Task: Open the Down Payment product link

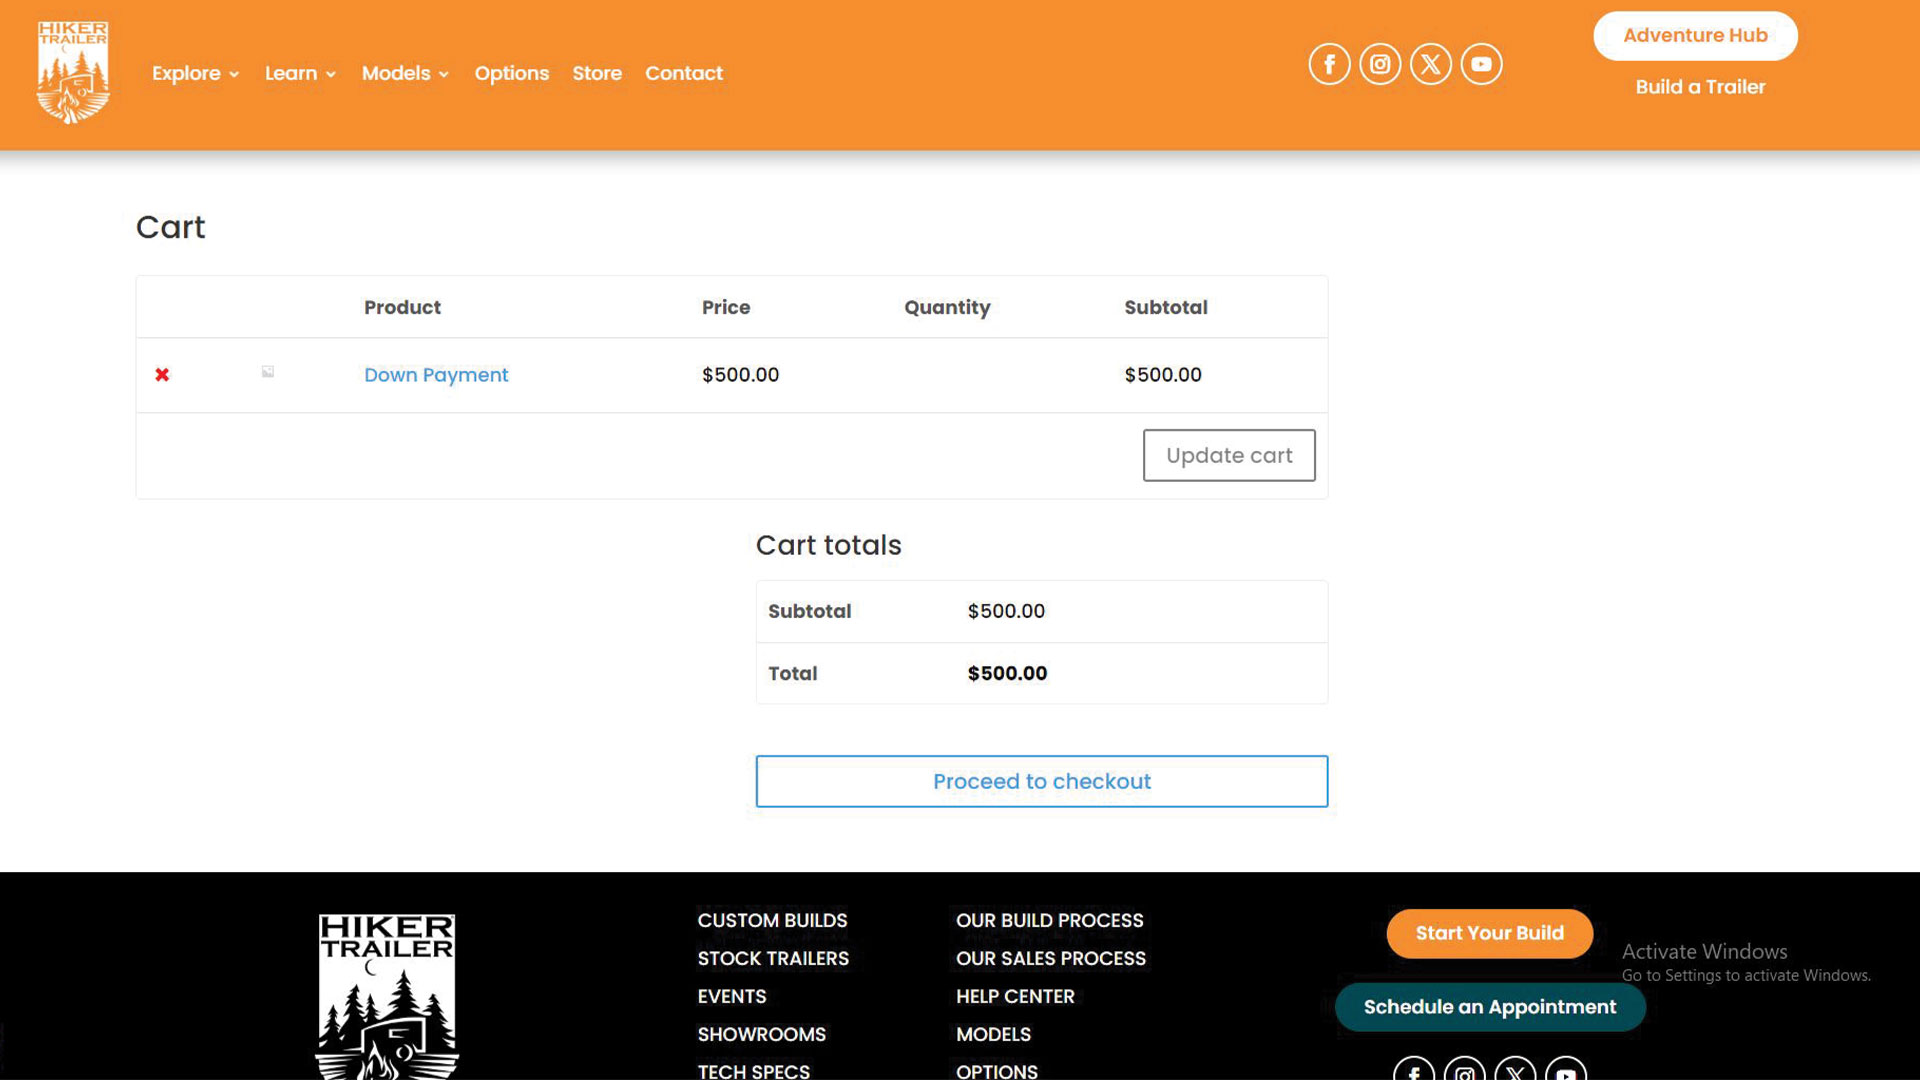Action: [x=436, y=375]
